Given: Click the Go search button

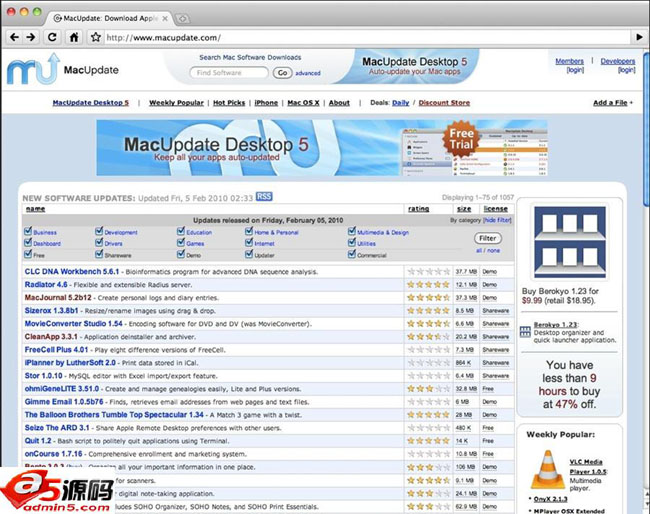Looking at the screenshot, I should 282,73.
